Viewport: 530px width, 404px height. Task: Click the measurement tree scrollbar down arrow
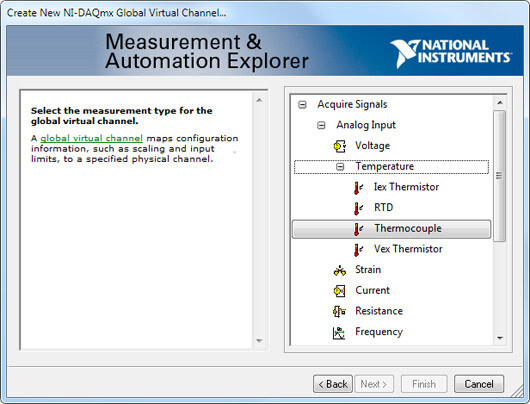500,338
